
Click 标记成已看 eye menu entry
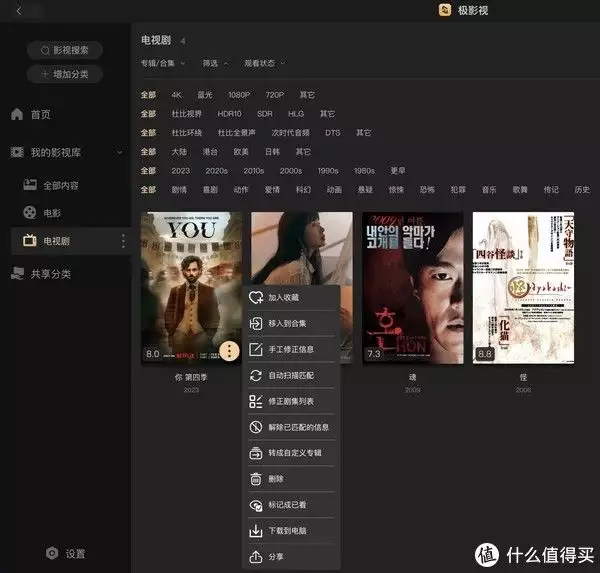(292, 505)
